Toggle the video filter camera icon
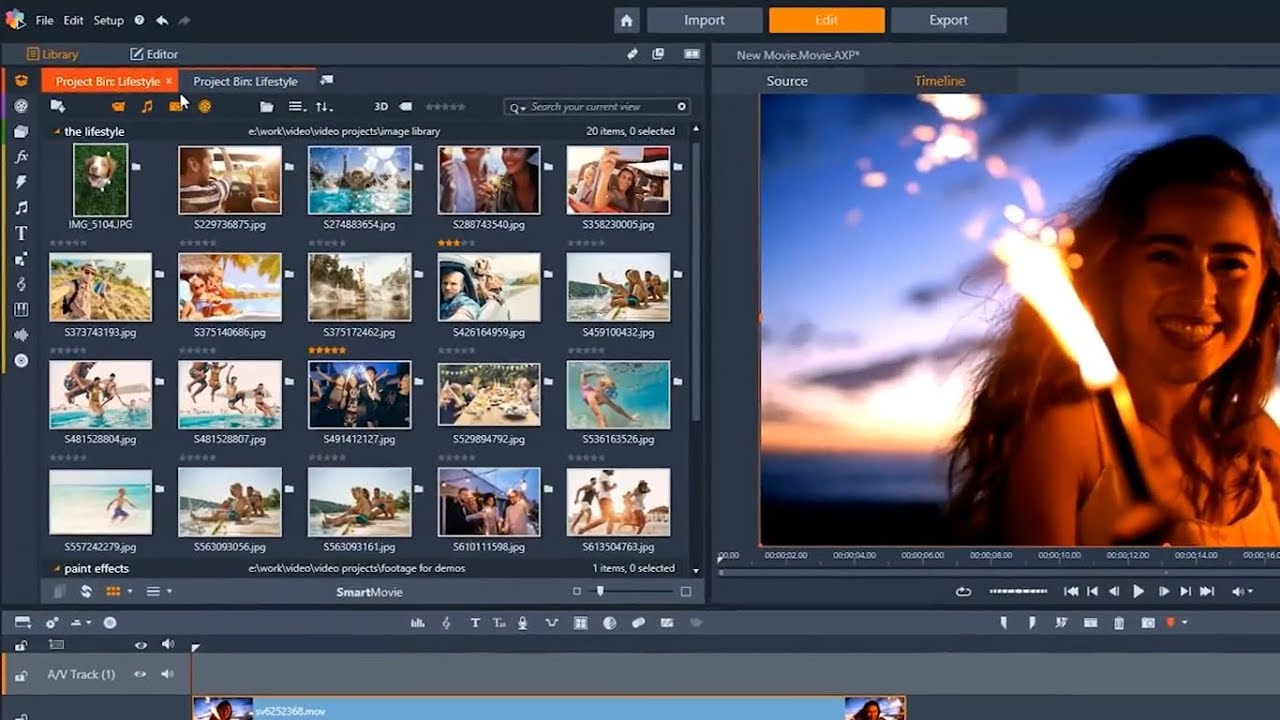This screenshot has height=720, width=1280. point(118,106)
